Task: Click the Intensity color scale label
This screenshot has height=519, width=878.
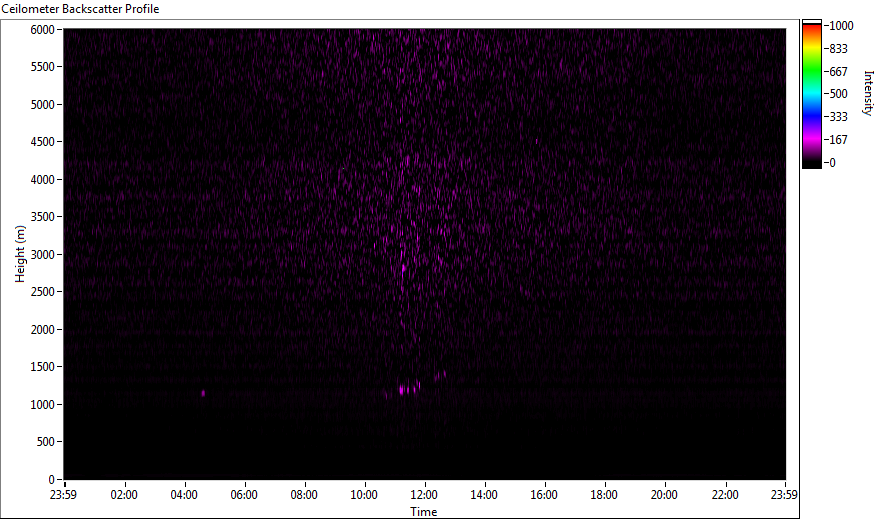Action: (x=867, y=92)
